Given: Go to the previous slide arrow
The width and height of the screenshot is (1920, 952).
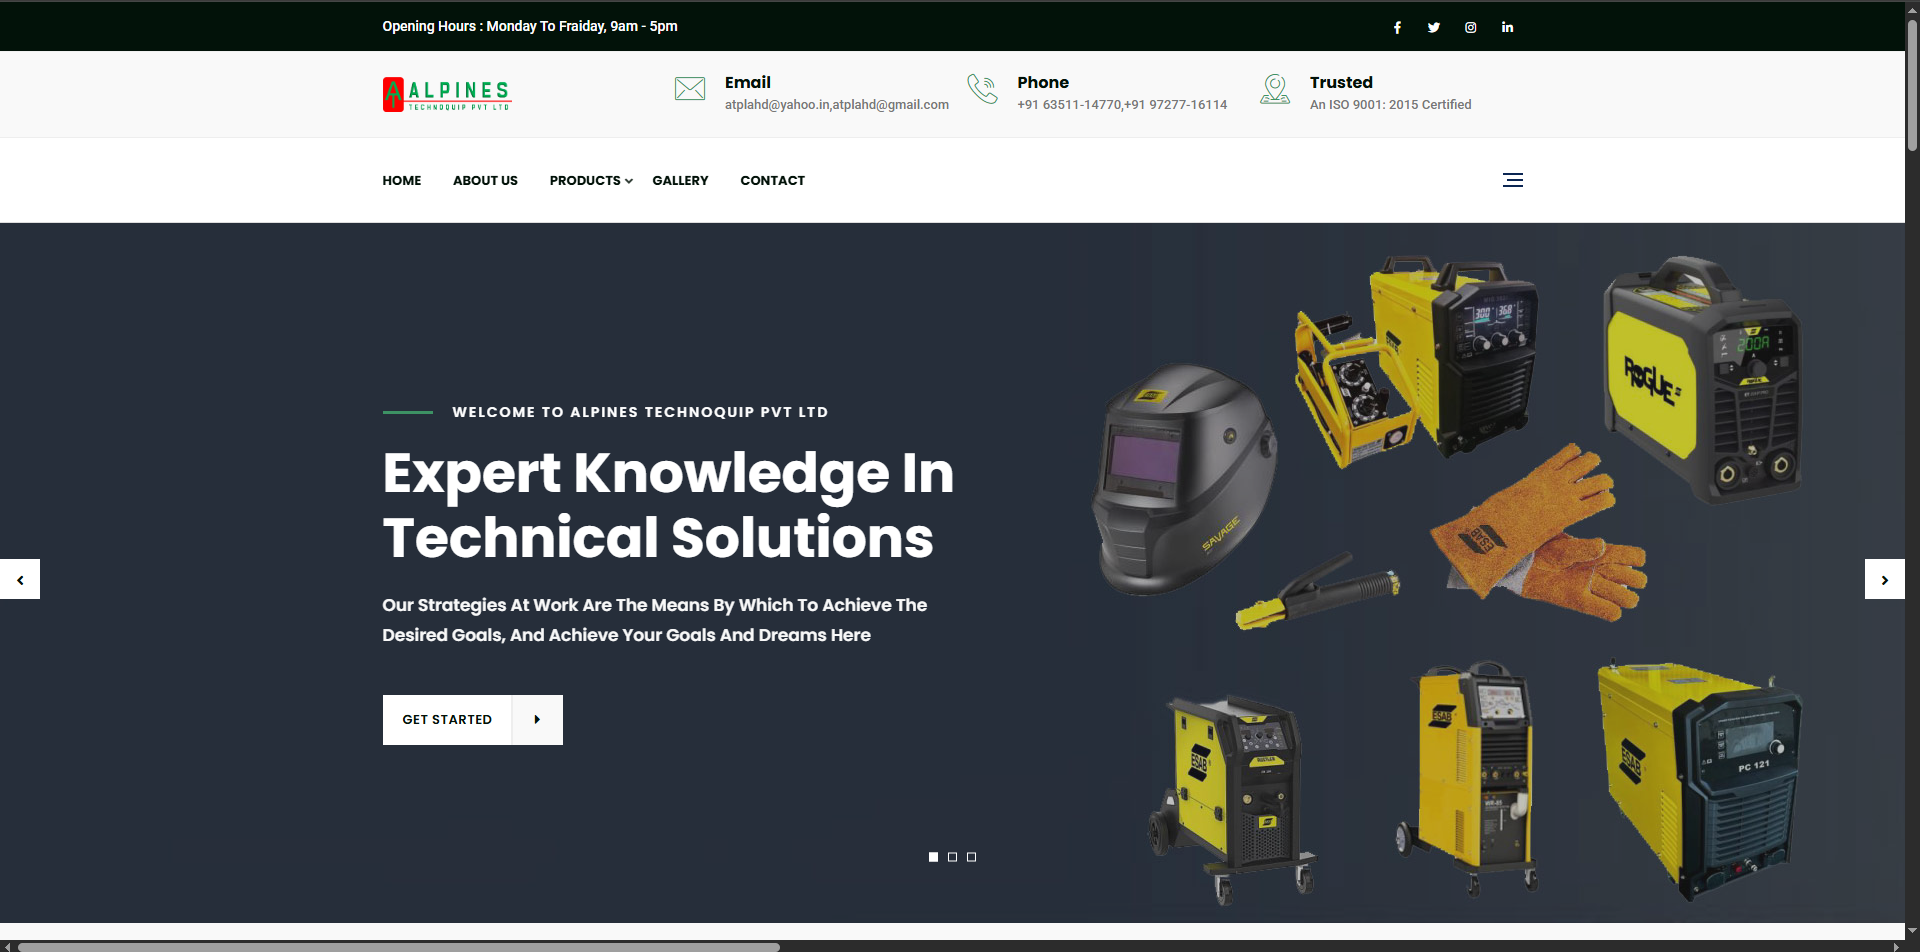Looking at the screenshot, I should pos(20,579).
